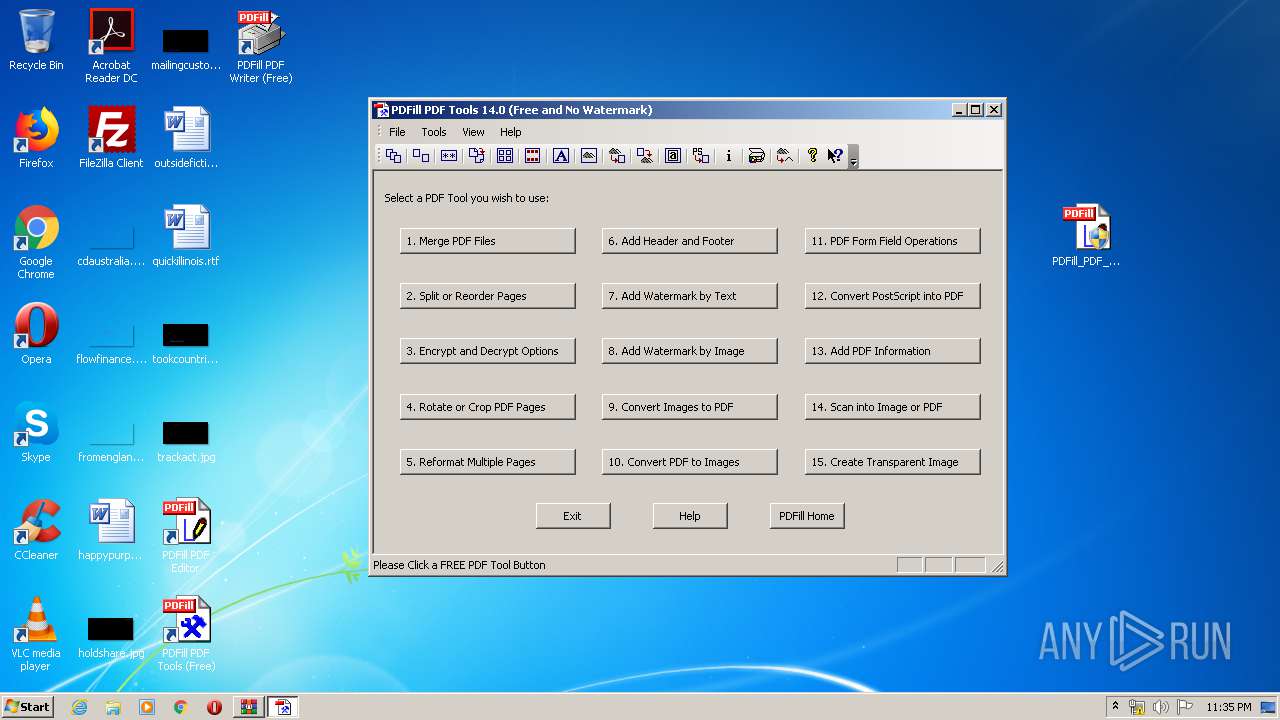Open Internet Explorer from the taskbar

point(79,707)
